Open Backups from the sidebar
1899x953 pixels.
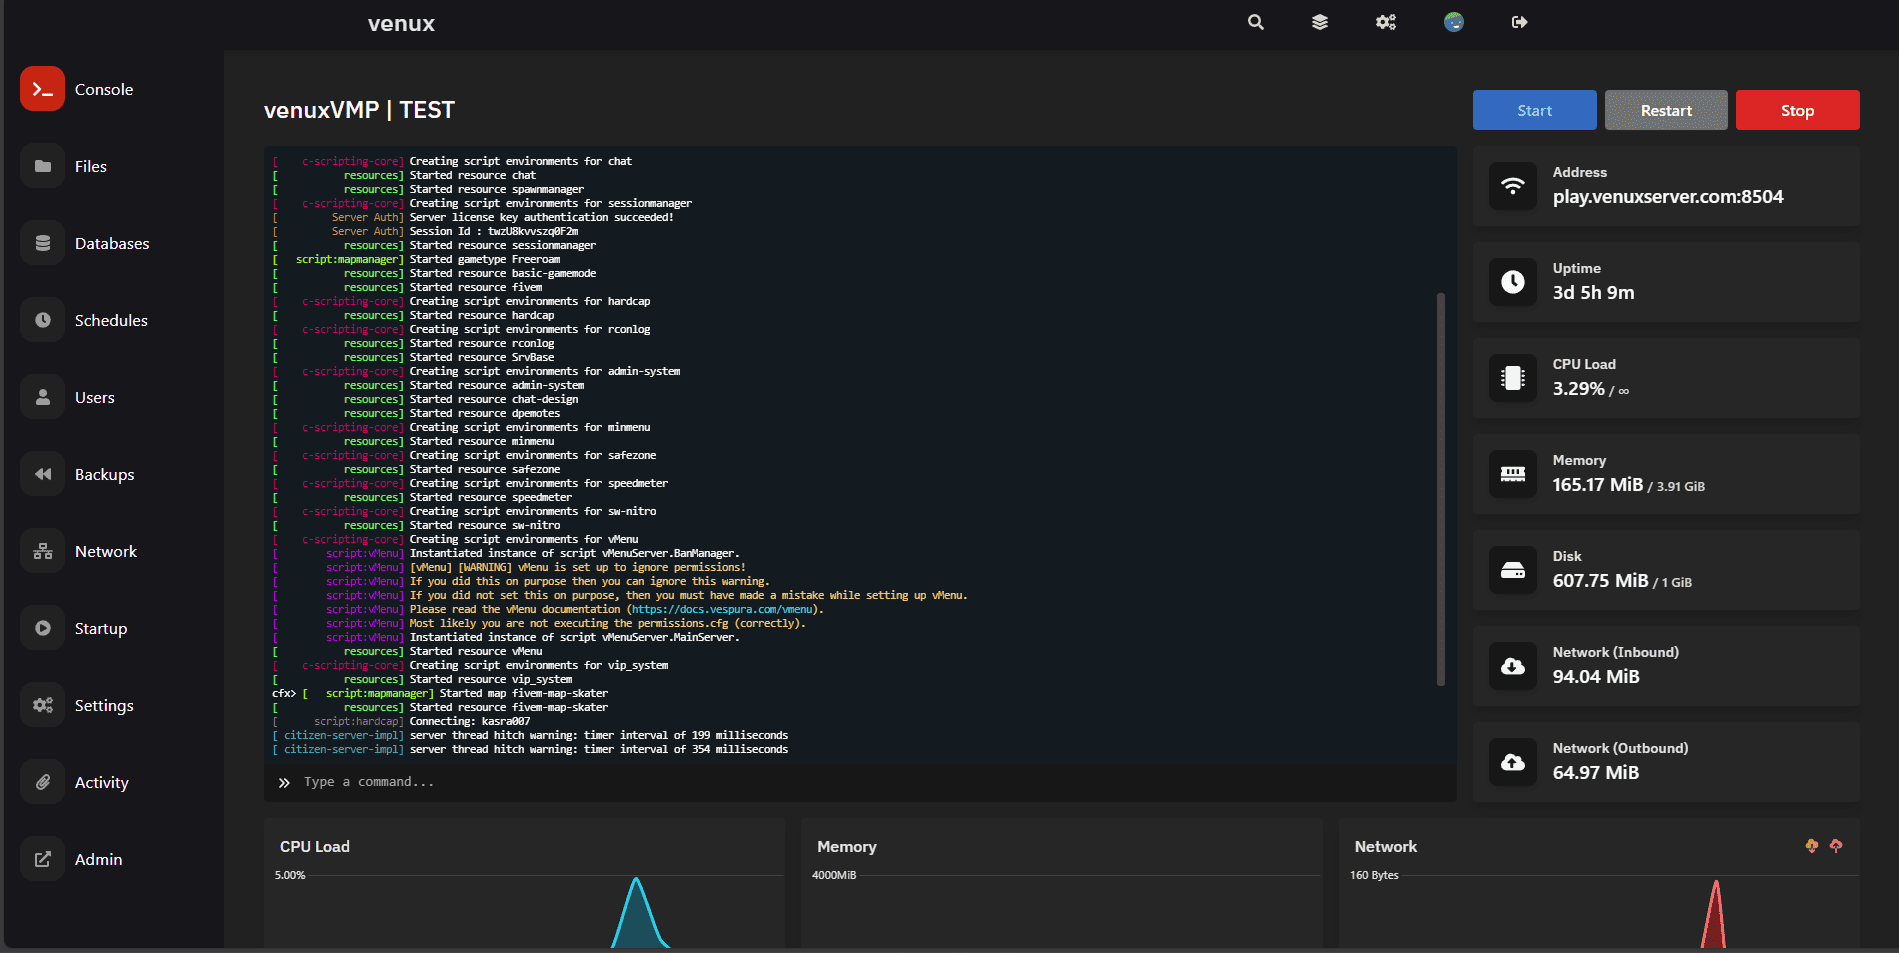[43, 474]
